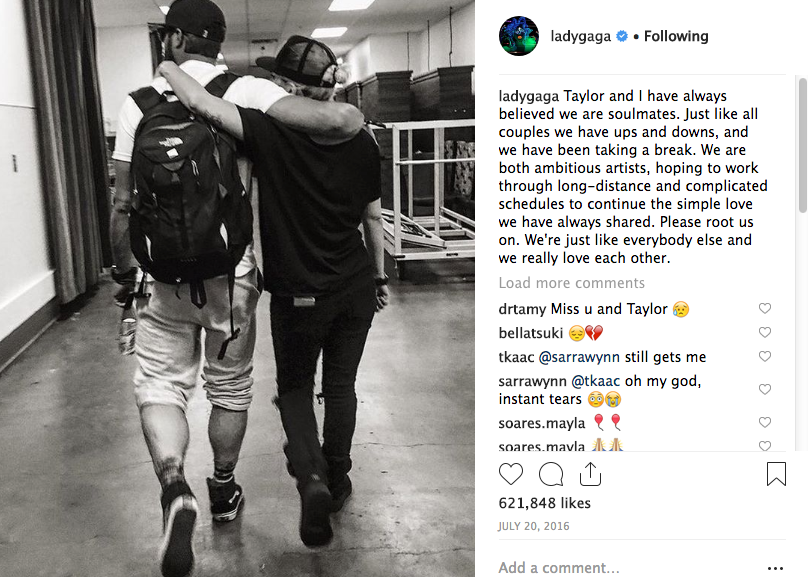Open ladygaga's profile picture avatar
The image size is (808, 577).
click(x=519, y=36)
